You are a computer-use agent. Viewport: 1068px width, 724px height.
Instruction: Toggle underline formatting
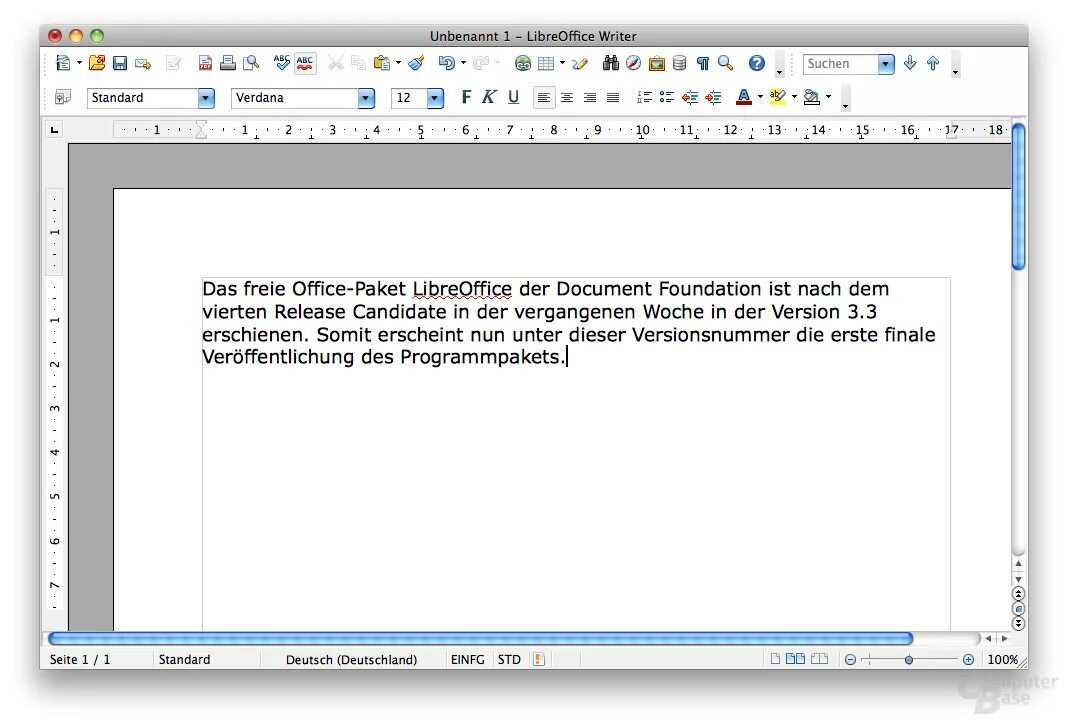(x=512, y=97)
